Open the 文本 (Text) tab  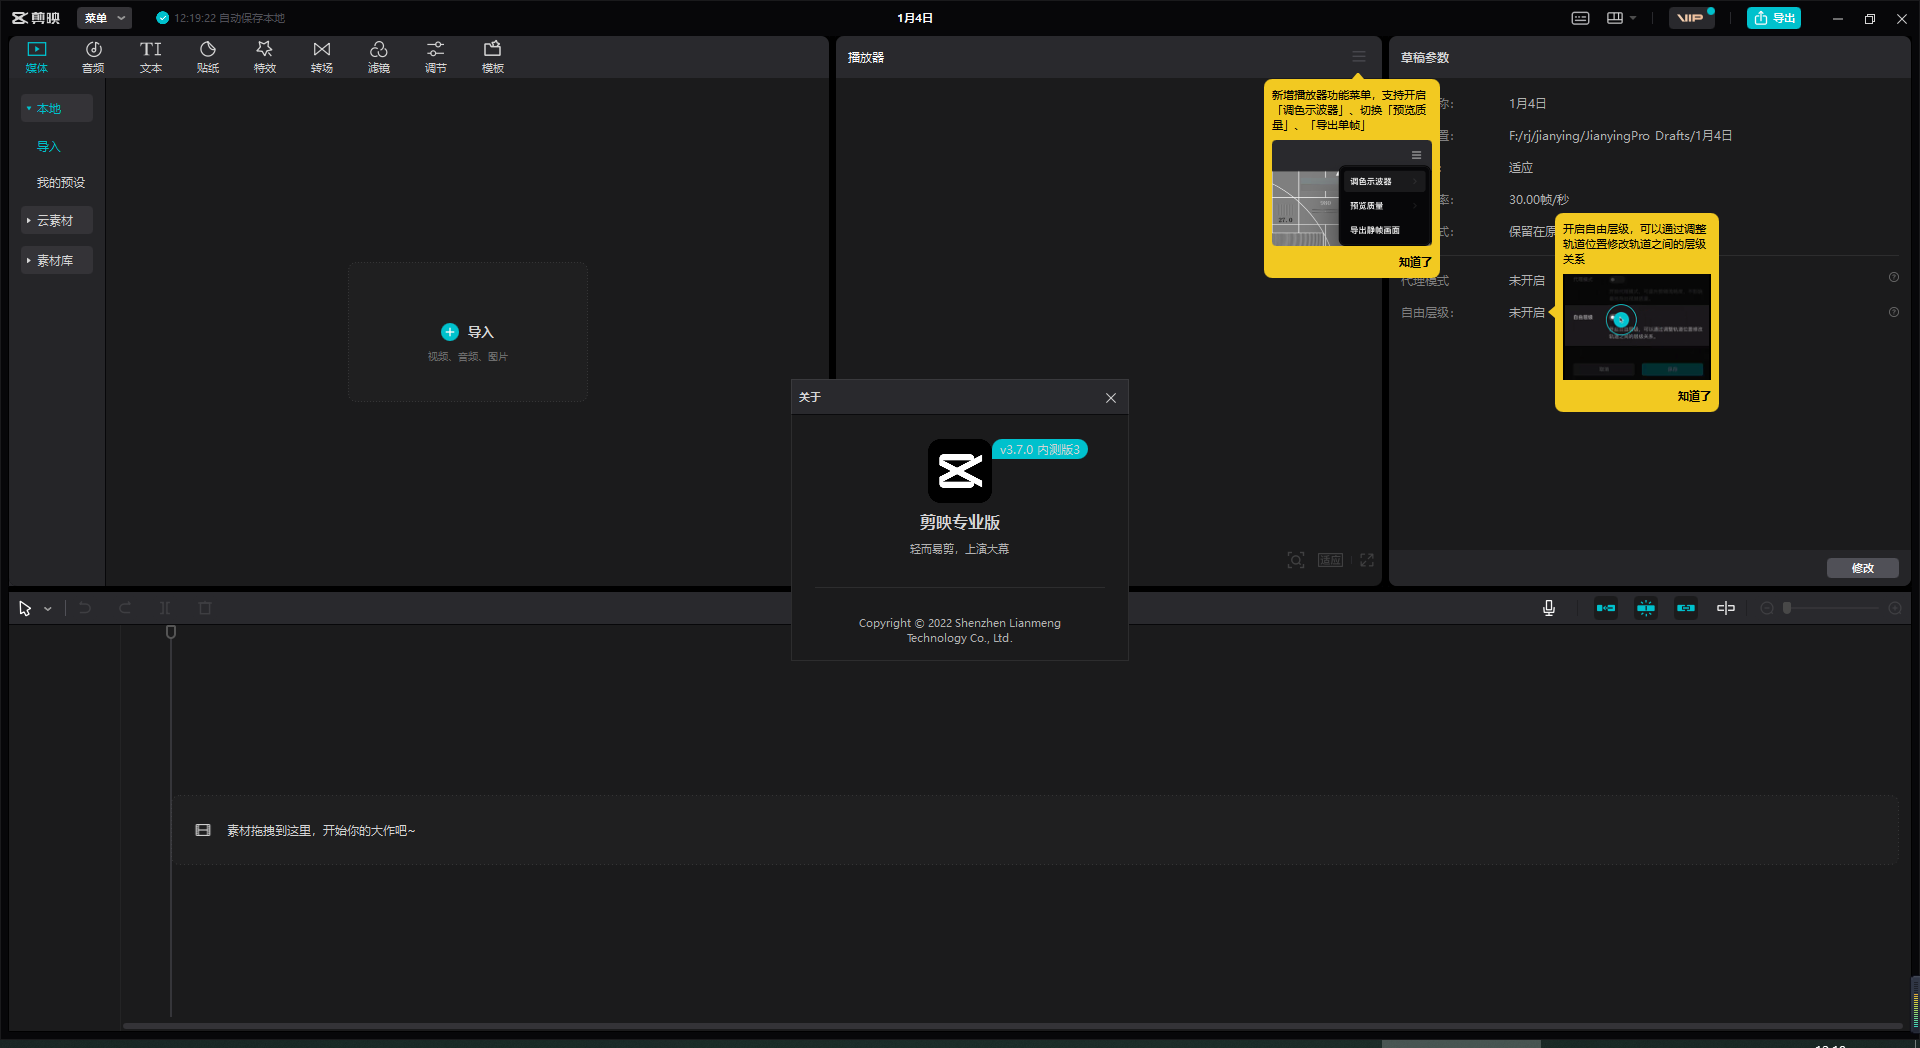coord(151,57)
